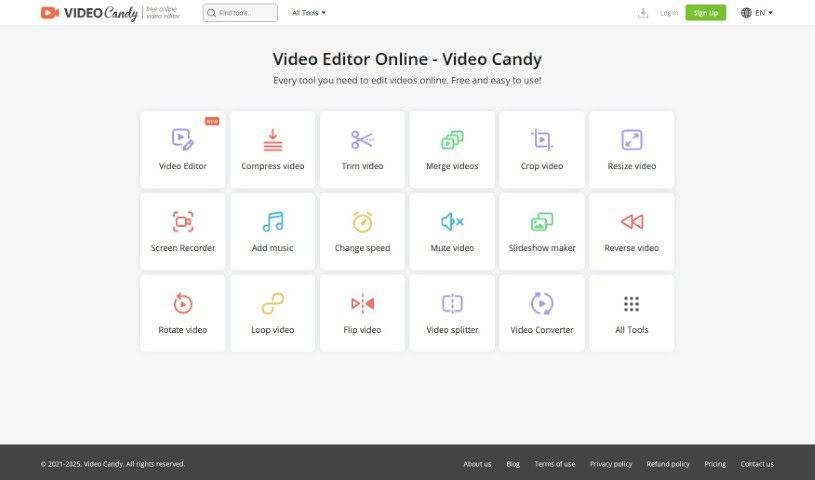Click the 'Video splitter' label text
815x480 pixels.
pos(452,330)
